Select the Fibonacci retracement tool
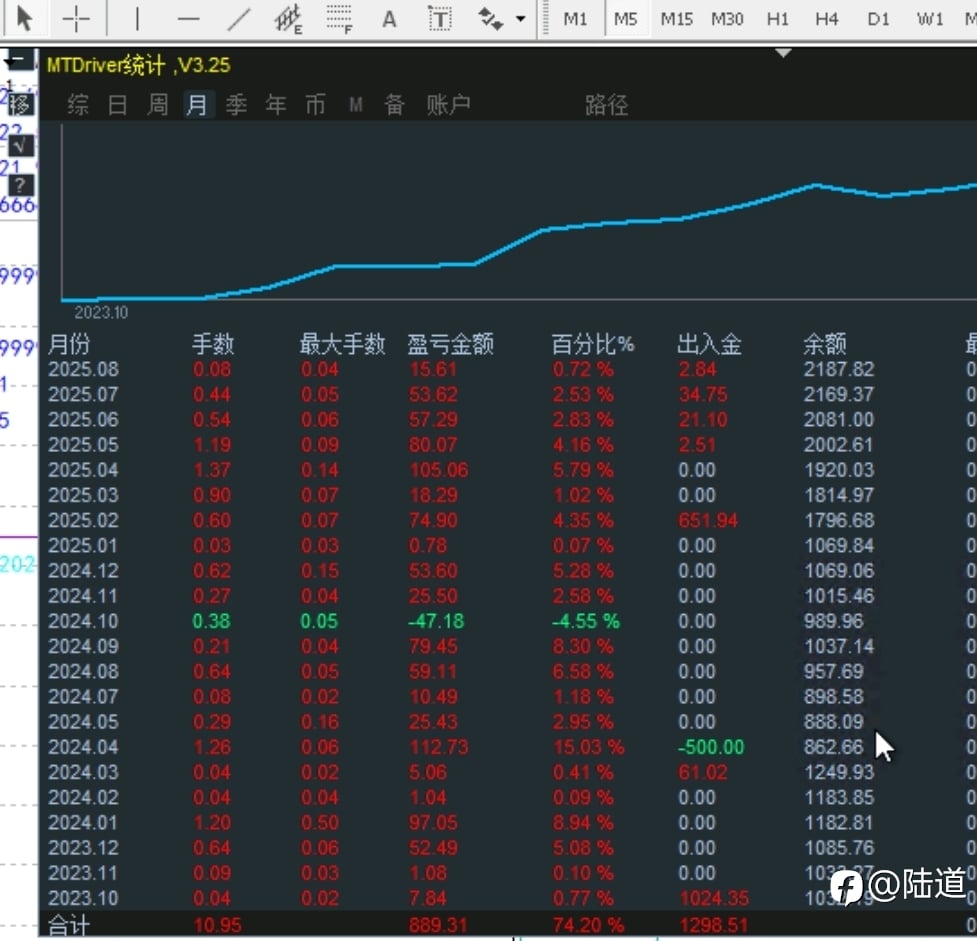 [339, 19]
